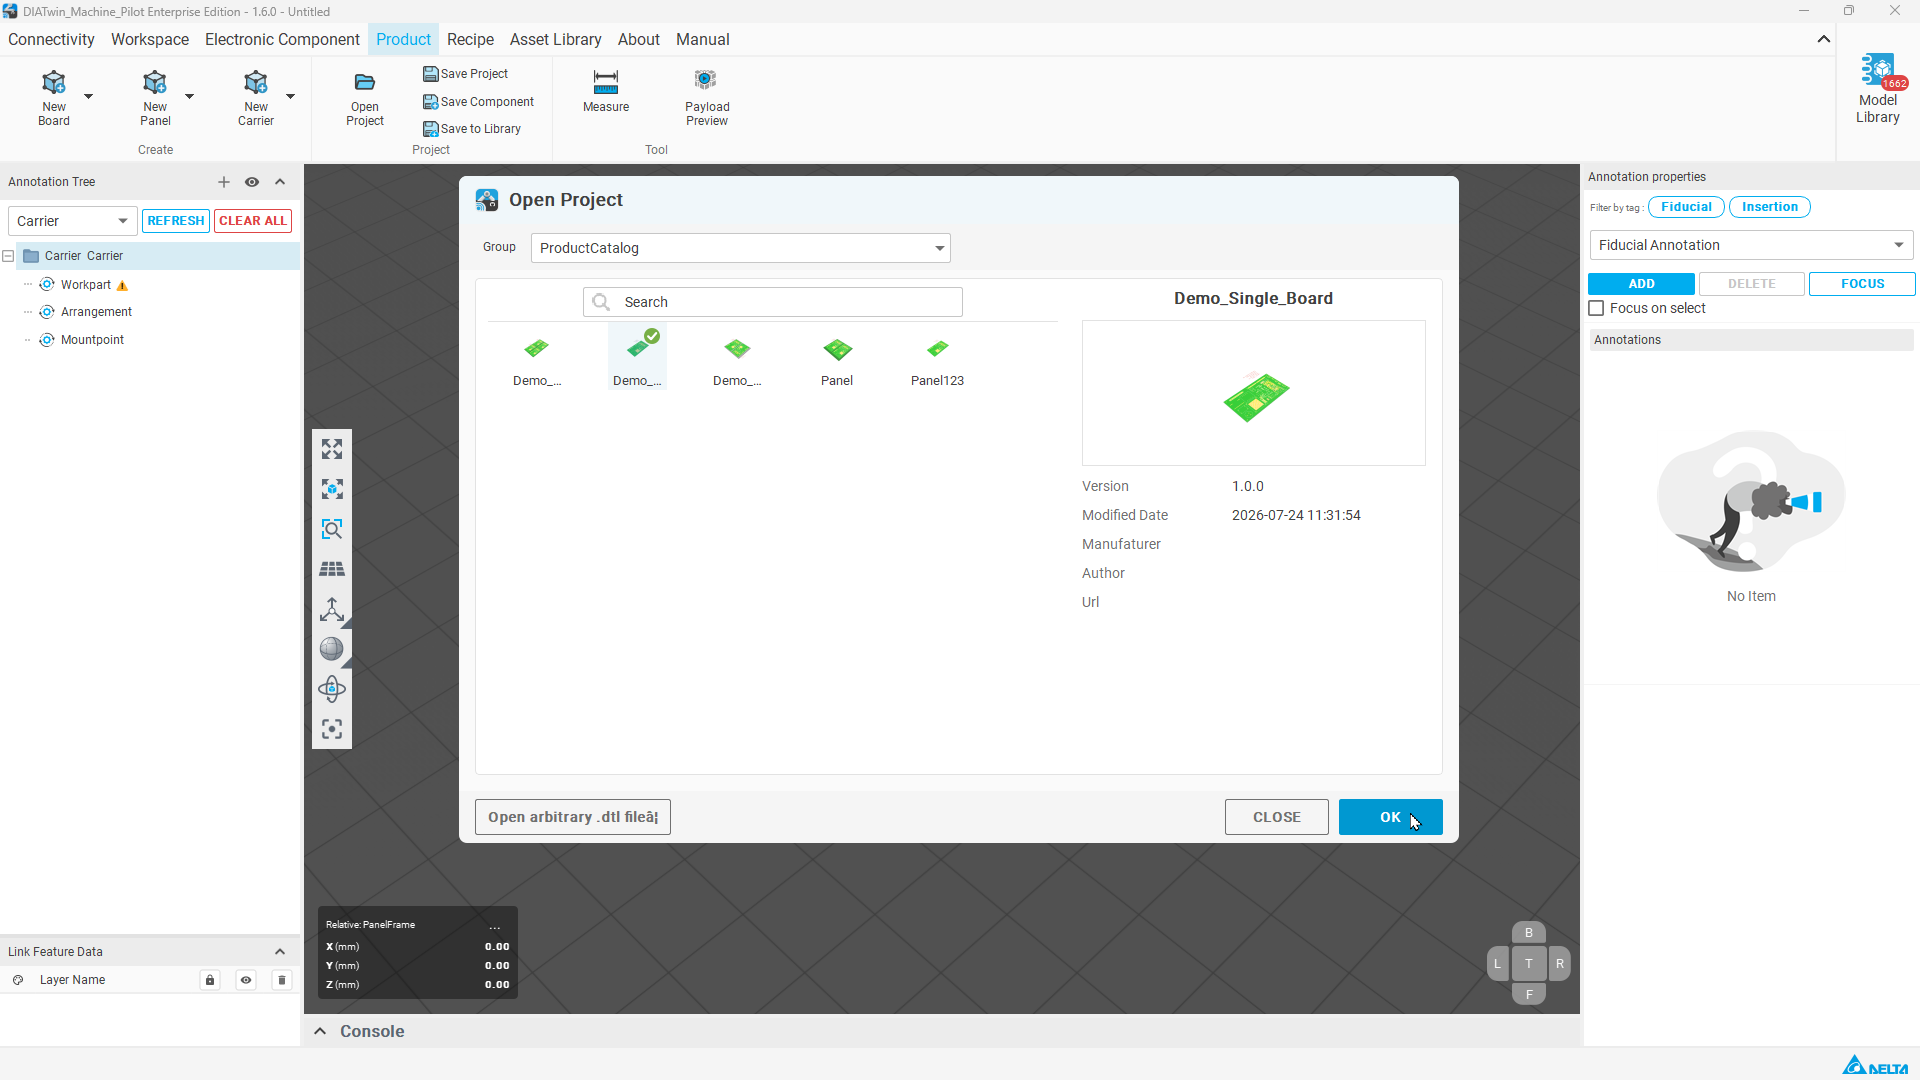The image size is (1920, 1080).
Task: Click the New Carrier icon
Action: [256, 97]
